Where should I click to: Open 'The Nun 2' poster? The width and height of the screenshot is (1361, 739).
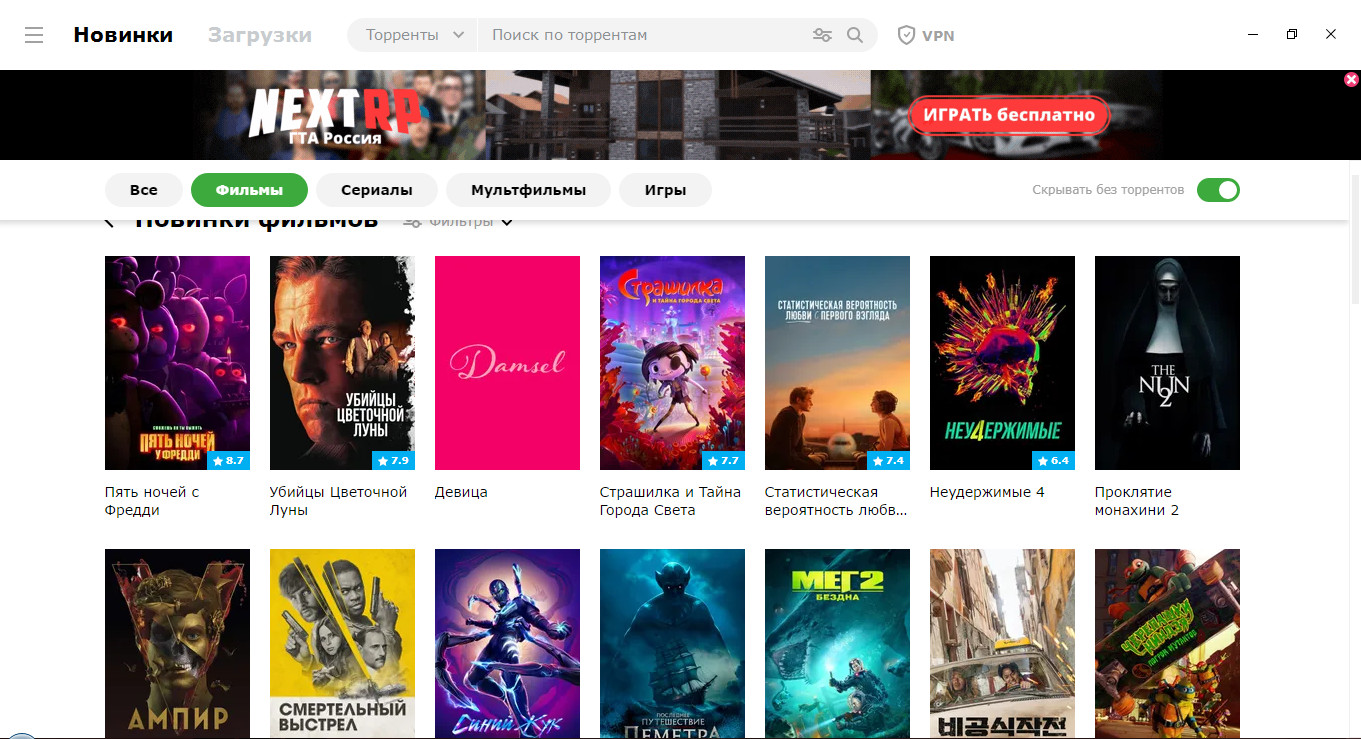[1167, 363]
